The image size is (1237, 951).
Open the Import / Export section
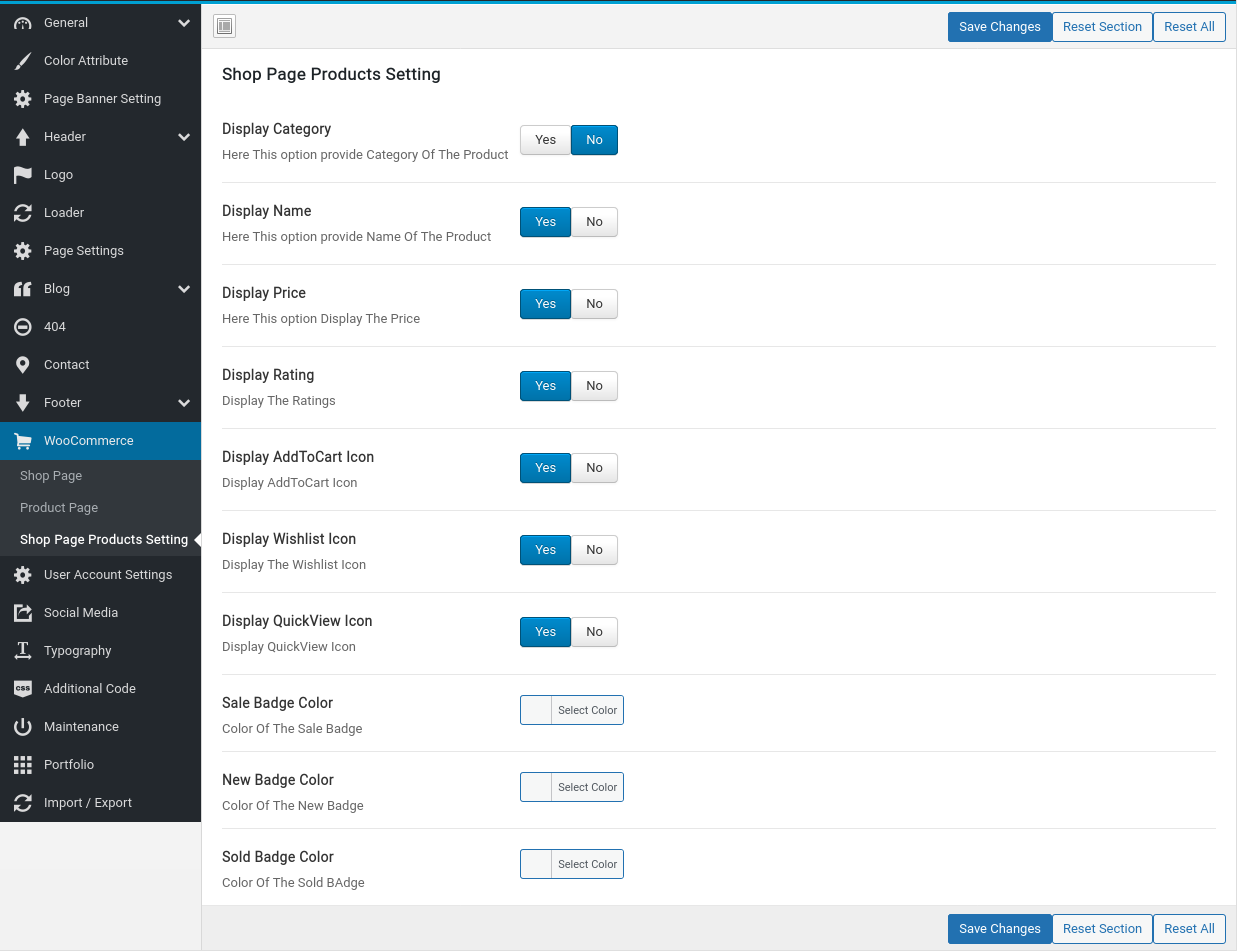[x=100, y=803]
